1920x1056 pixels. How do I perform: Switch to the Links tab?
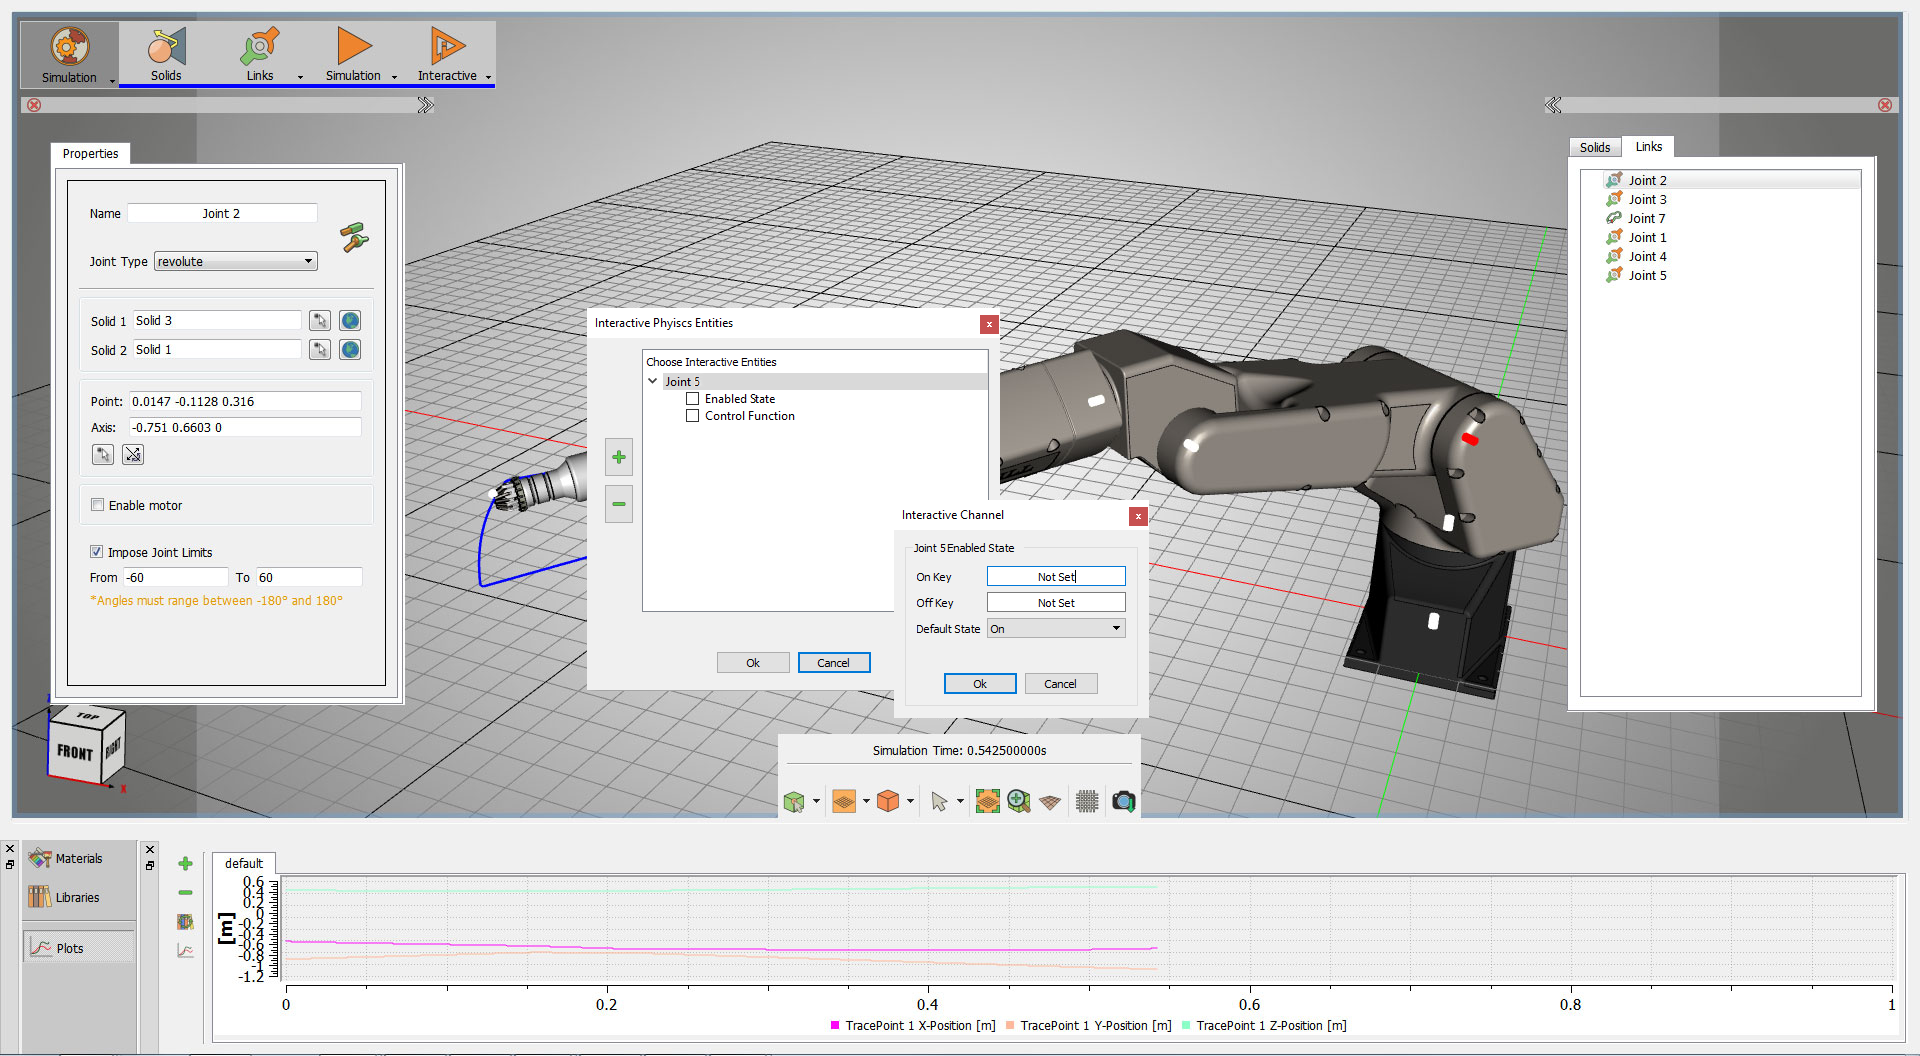coord(1649,147)
